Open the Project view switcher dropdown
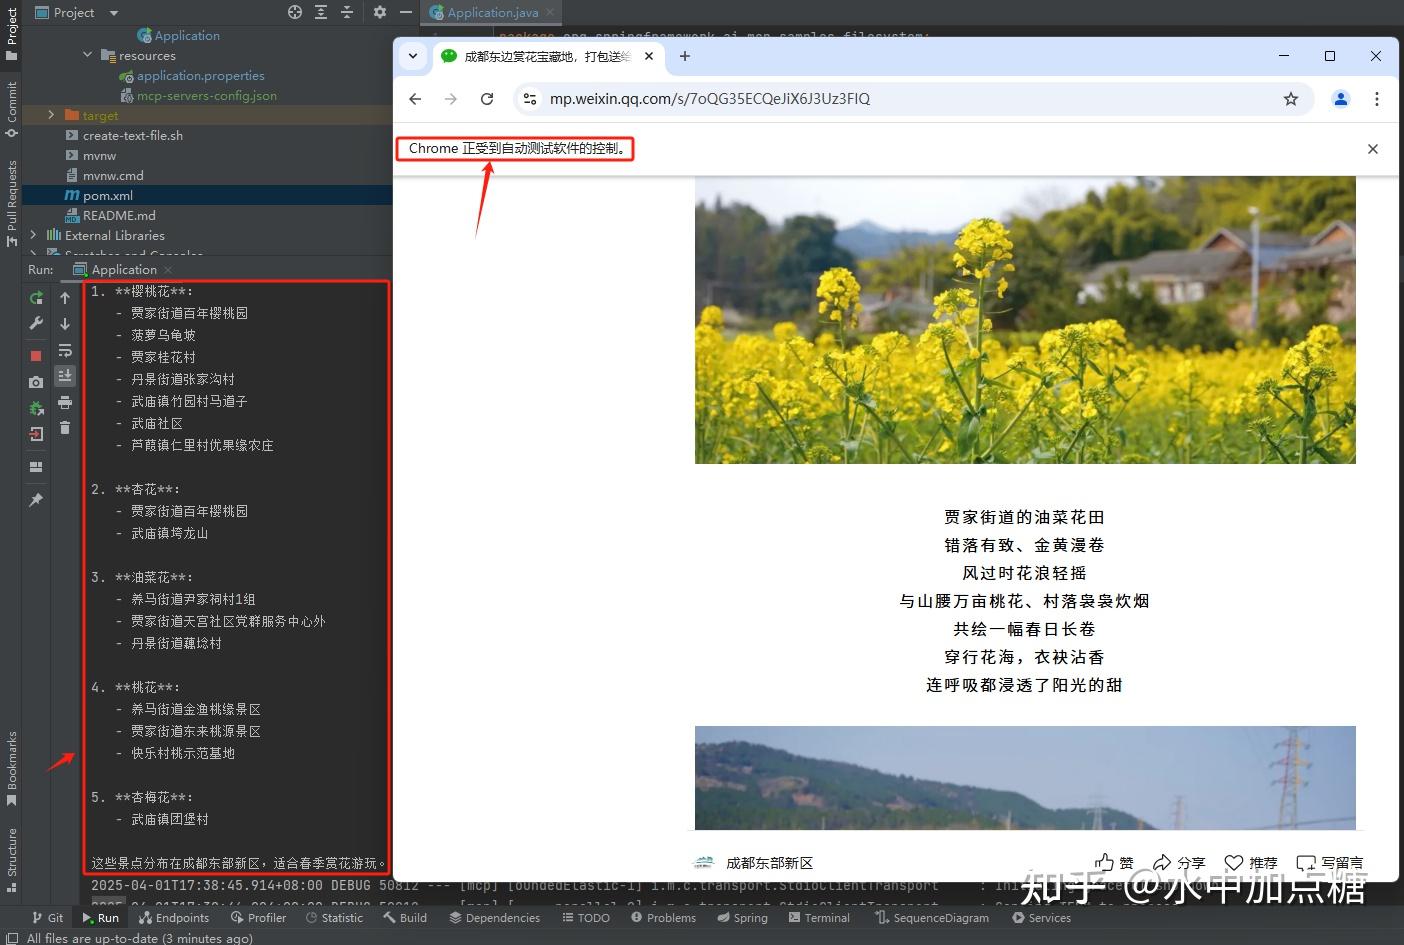Screen dimensions: 1404x945 112,13
